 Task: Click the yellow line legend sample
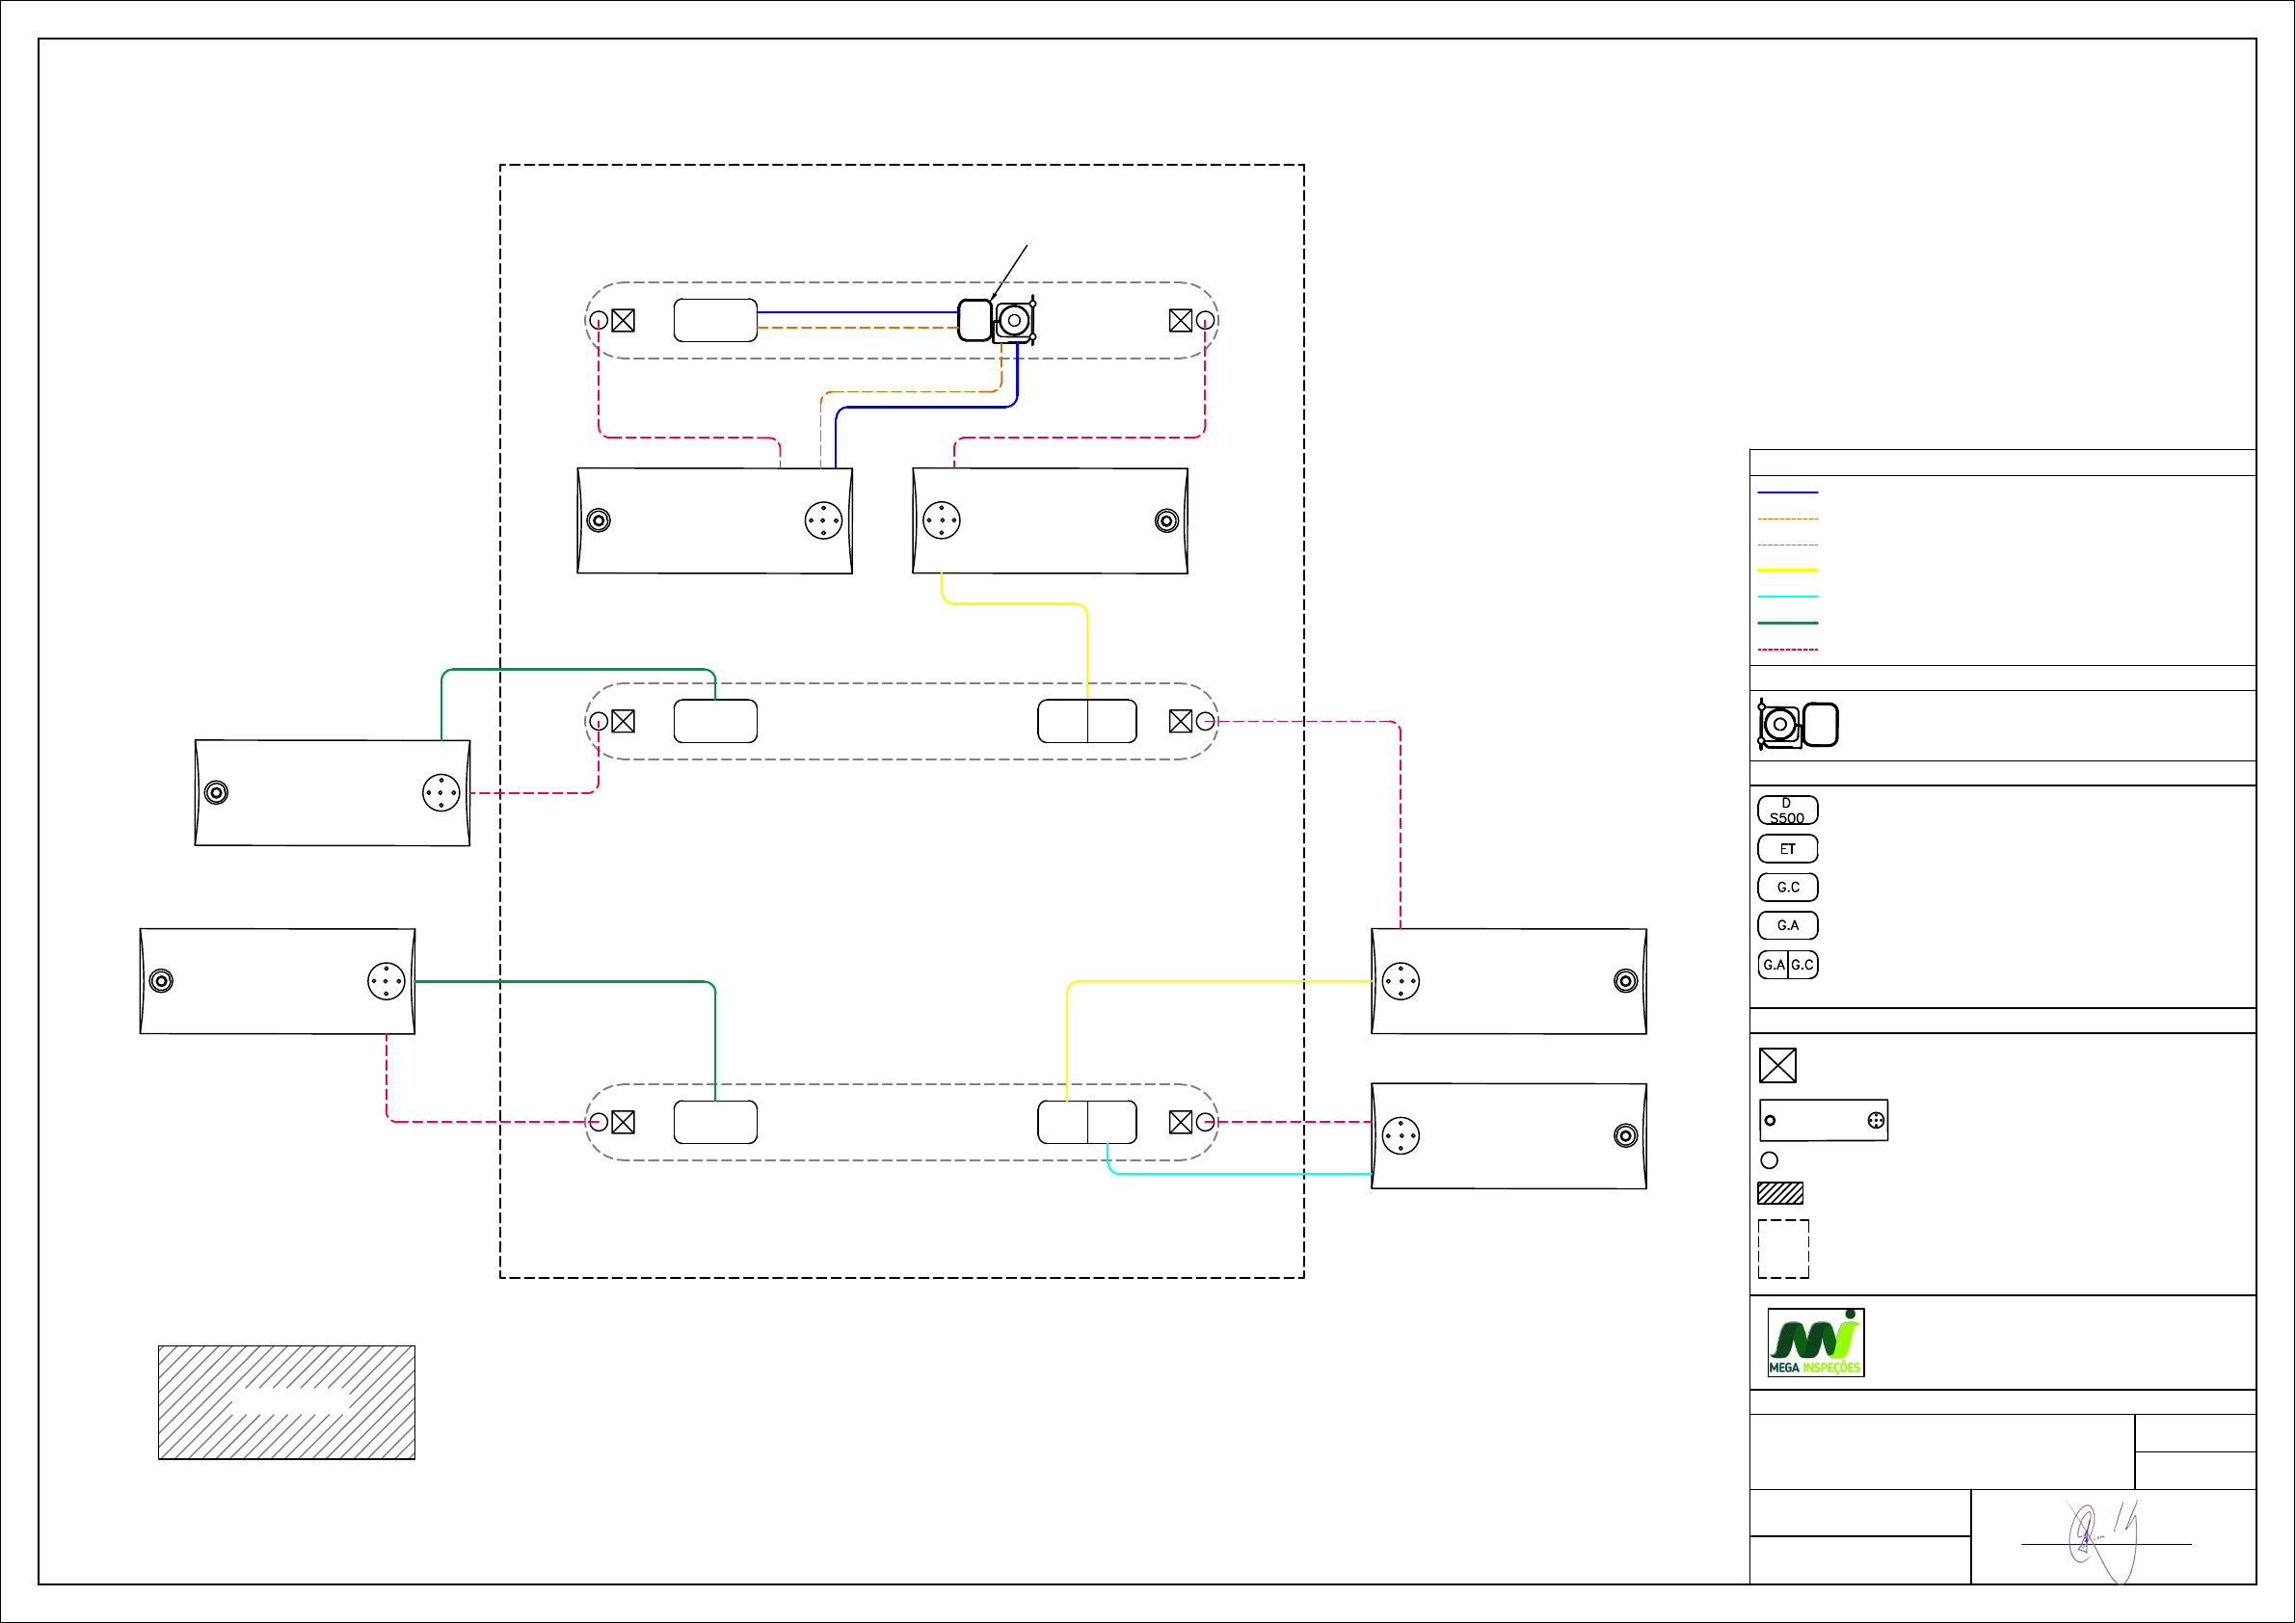1787,570
